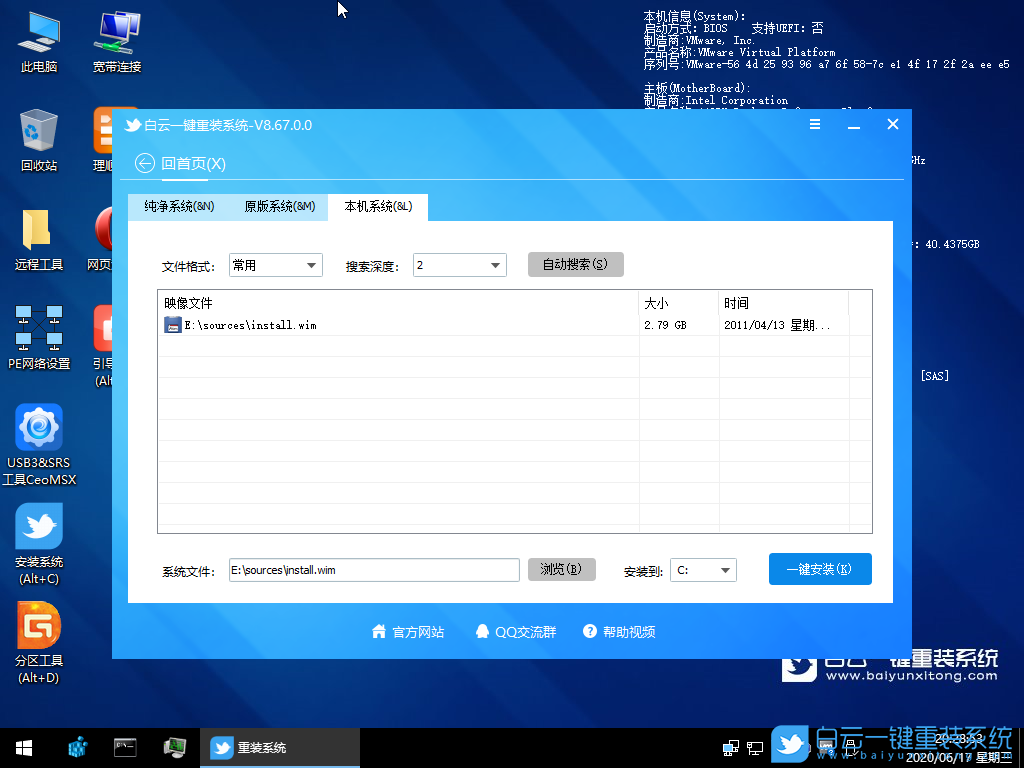Screen dimensions: 1024x768
Task: Open the 文件格式 dropdown
Action: [276, 264]
